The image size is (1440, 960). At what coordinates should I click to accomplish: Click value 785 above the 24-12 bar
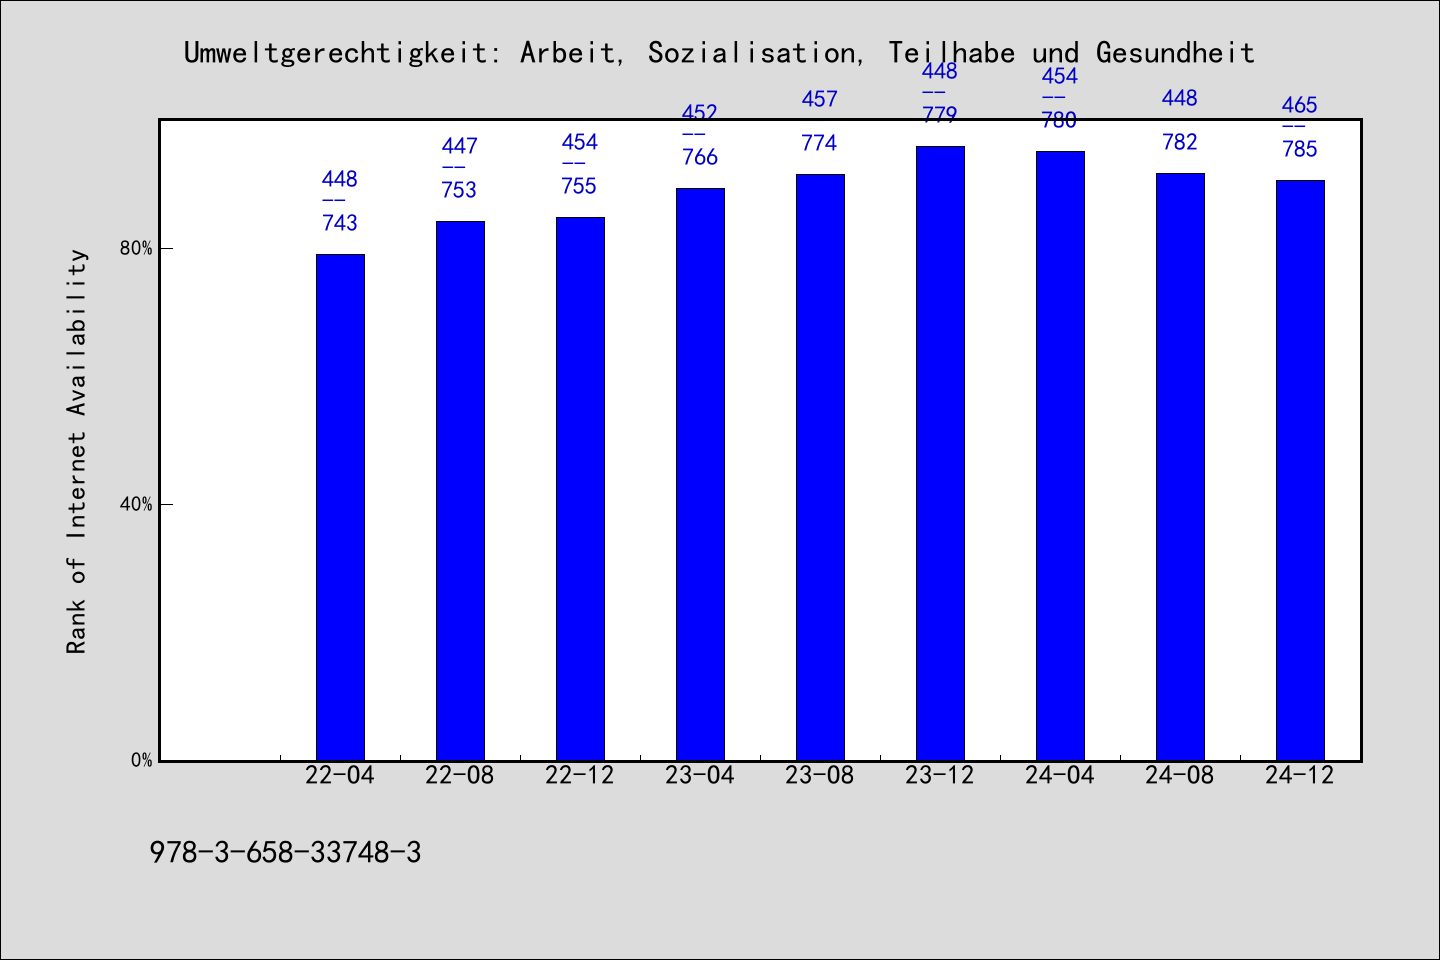click(1300, 149)
